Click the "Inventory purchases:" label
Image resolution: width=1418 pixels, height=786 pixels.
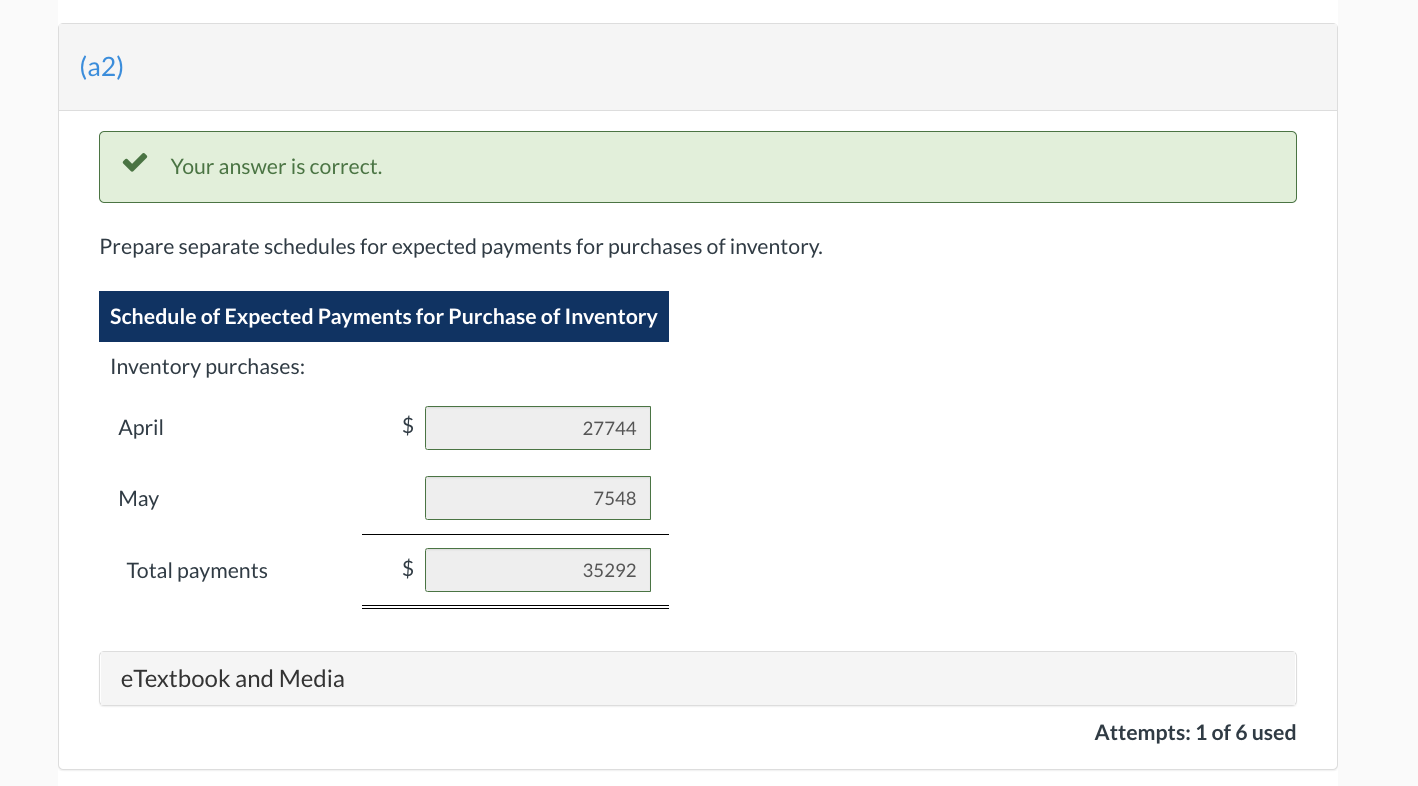(207, 367)
